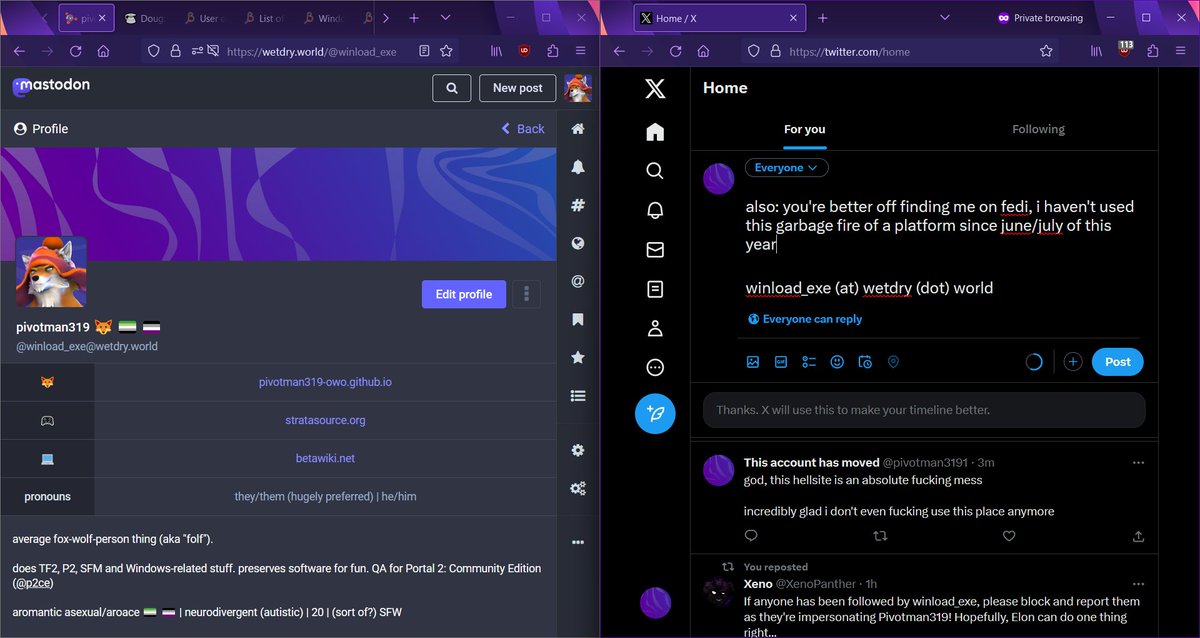Go Back from Mastodon profile
This screenshot has height=638, width=1200.
click(x=523, y=129)
